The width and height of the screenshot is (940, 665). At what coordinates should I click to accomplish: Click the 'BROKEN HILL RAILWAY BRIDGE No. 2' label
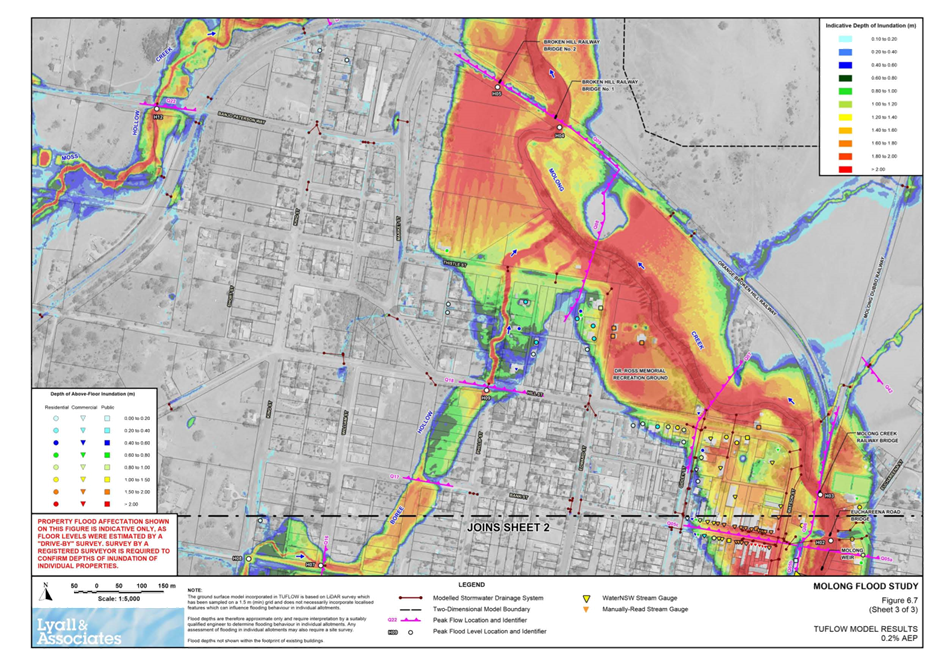(571, 46)
